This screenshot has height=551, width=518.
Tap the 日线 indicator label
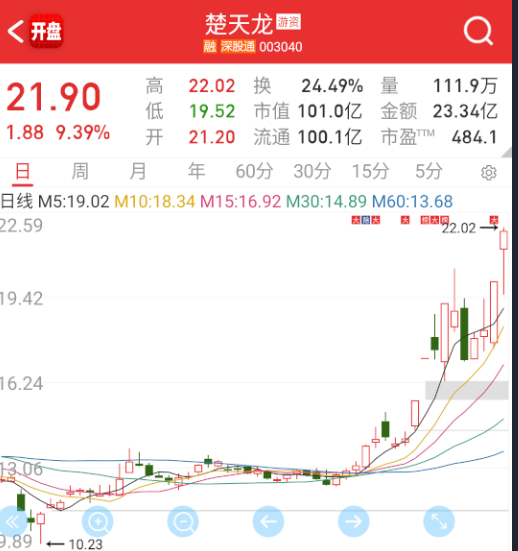pos(17,202)
